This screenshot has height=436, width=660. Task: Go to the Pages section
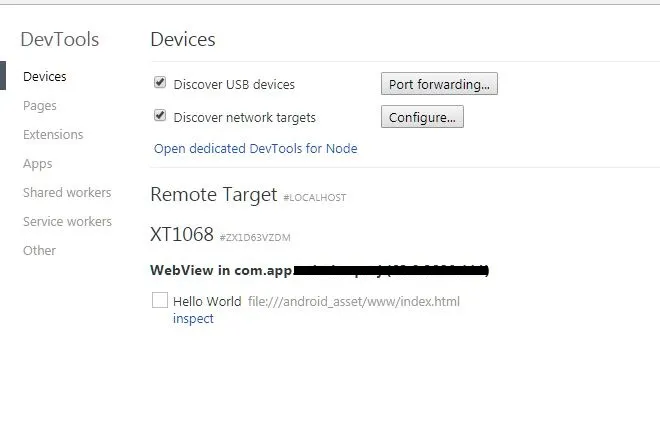pyautogui.click(x=40, y=105)
